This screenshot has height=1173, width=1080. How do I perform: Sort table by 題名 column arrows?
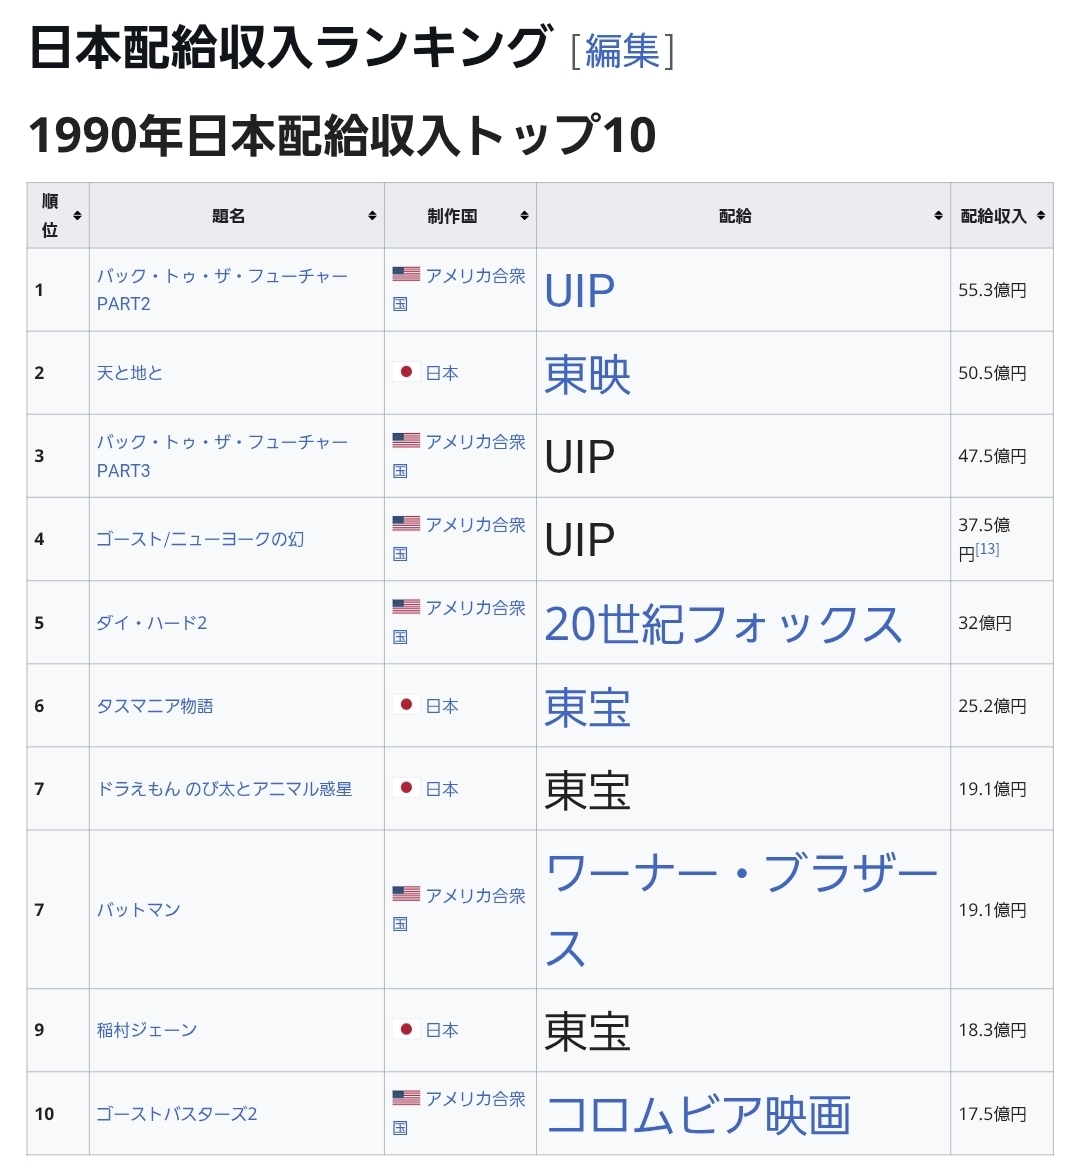tap(372, 216)
